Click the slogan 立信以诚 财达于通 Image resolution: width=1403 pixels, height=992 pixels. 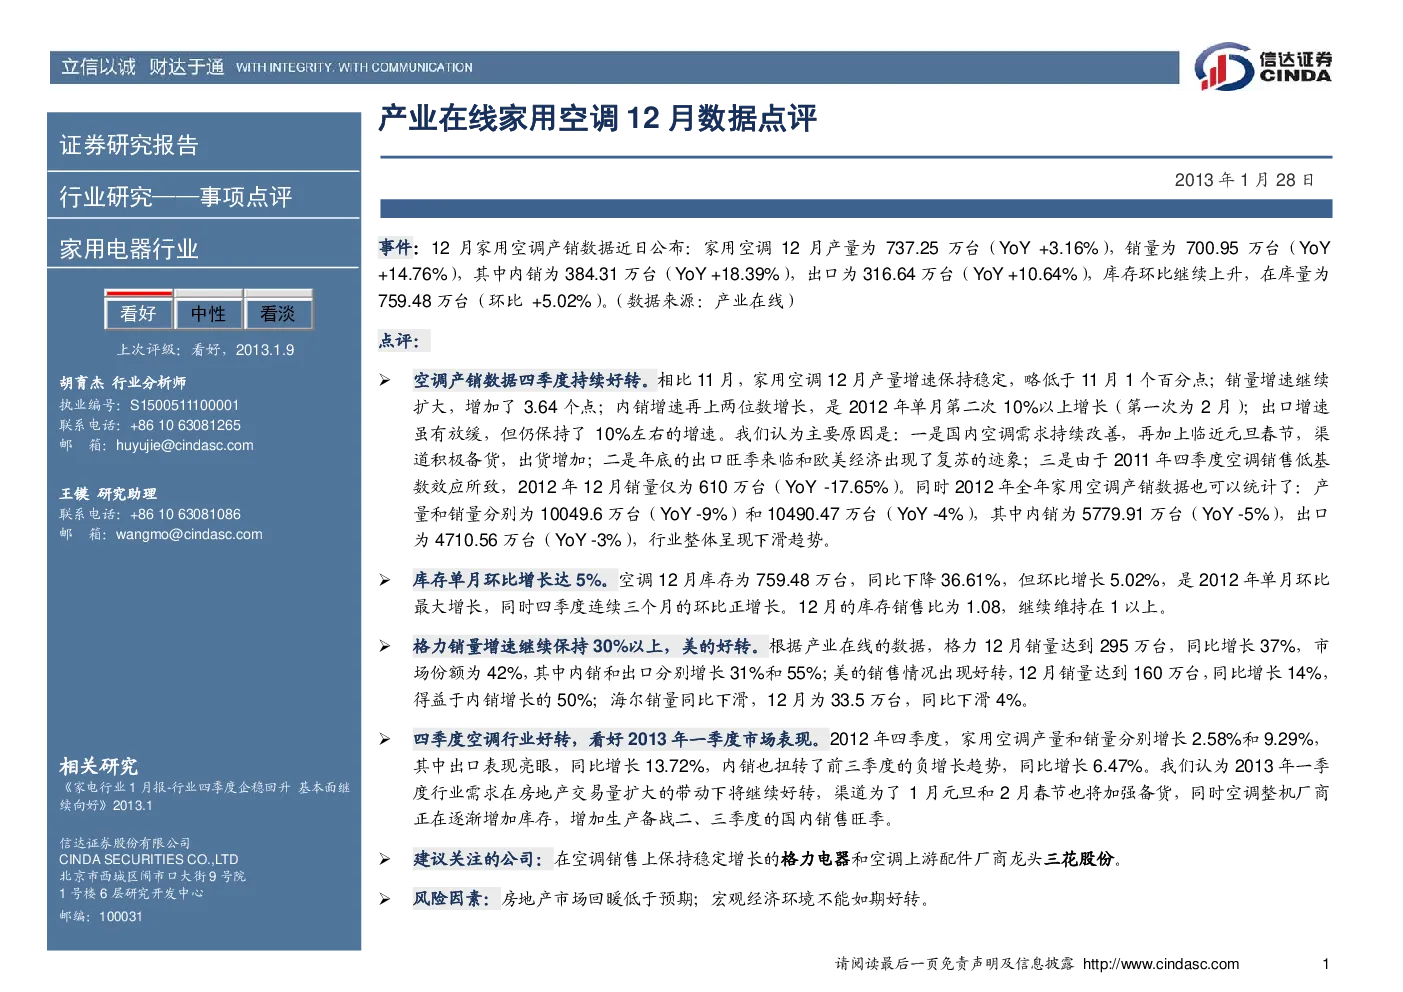tap(143, 67)
